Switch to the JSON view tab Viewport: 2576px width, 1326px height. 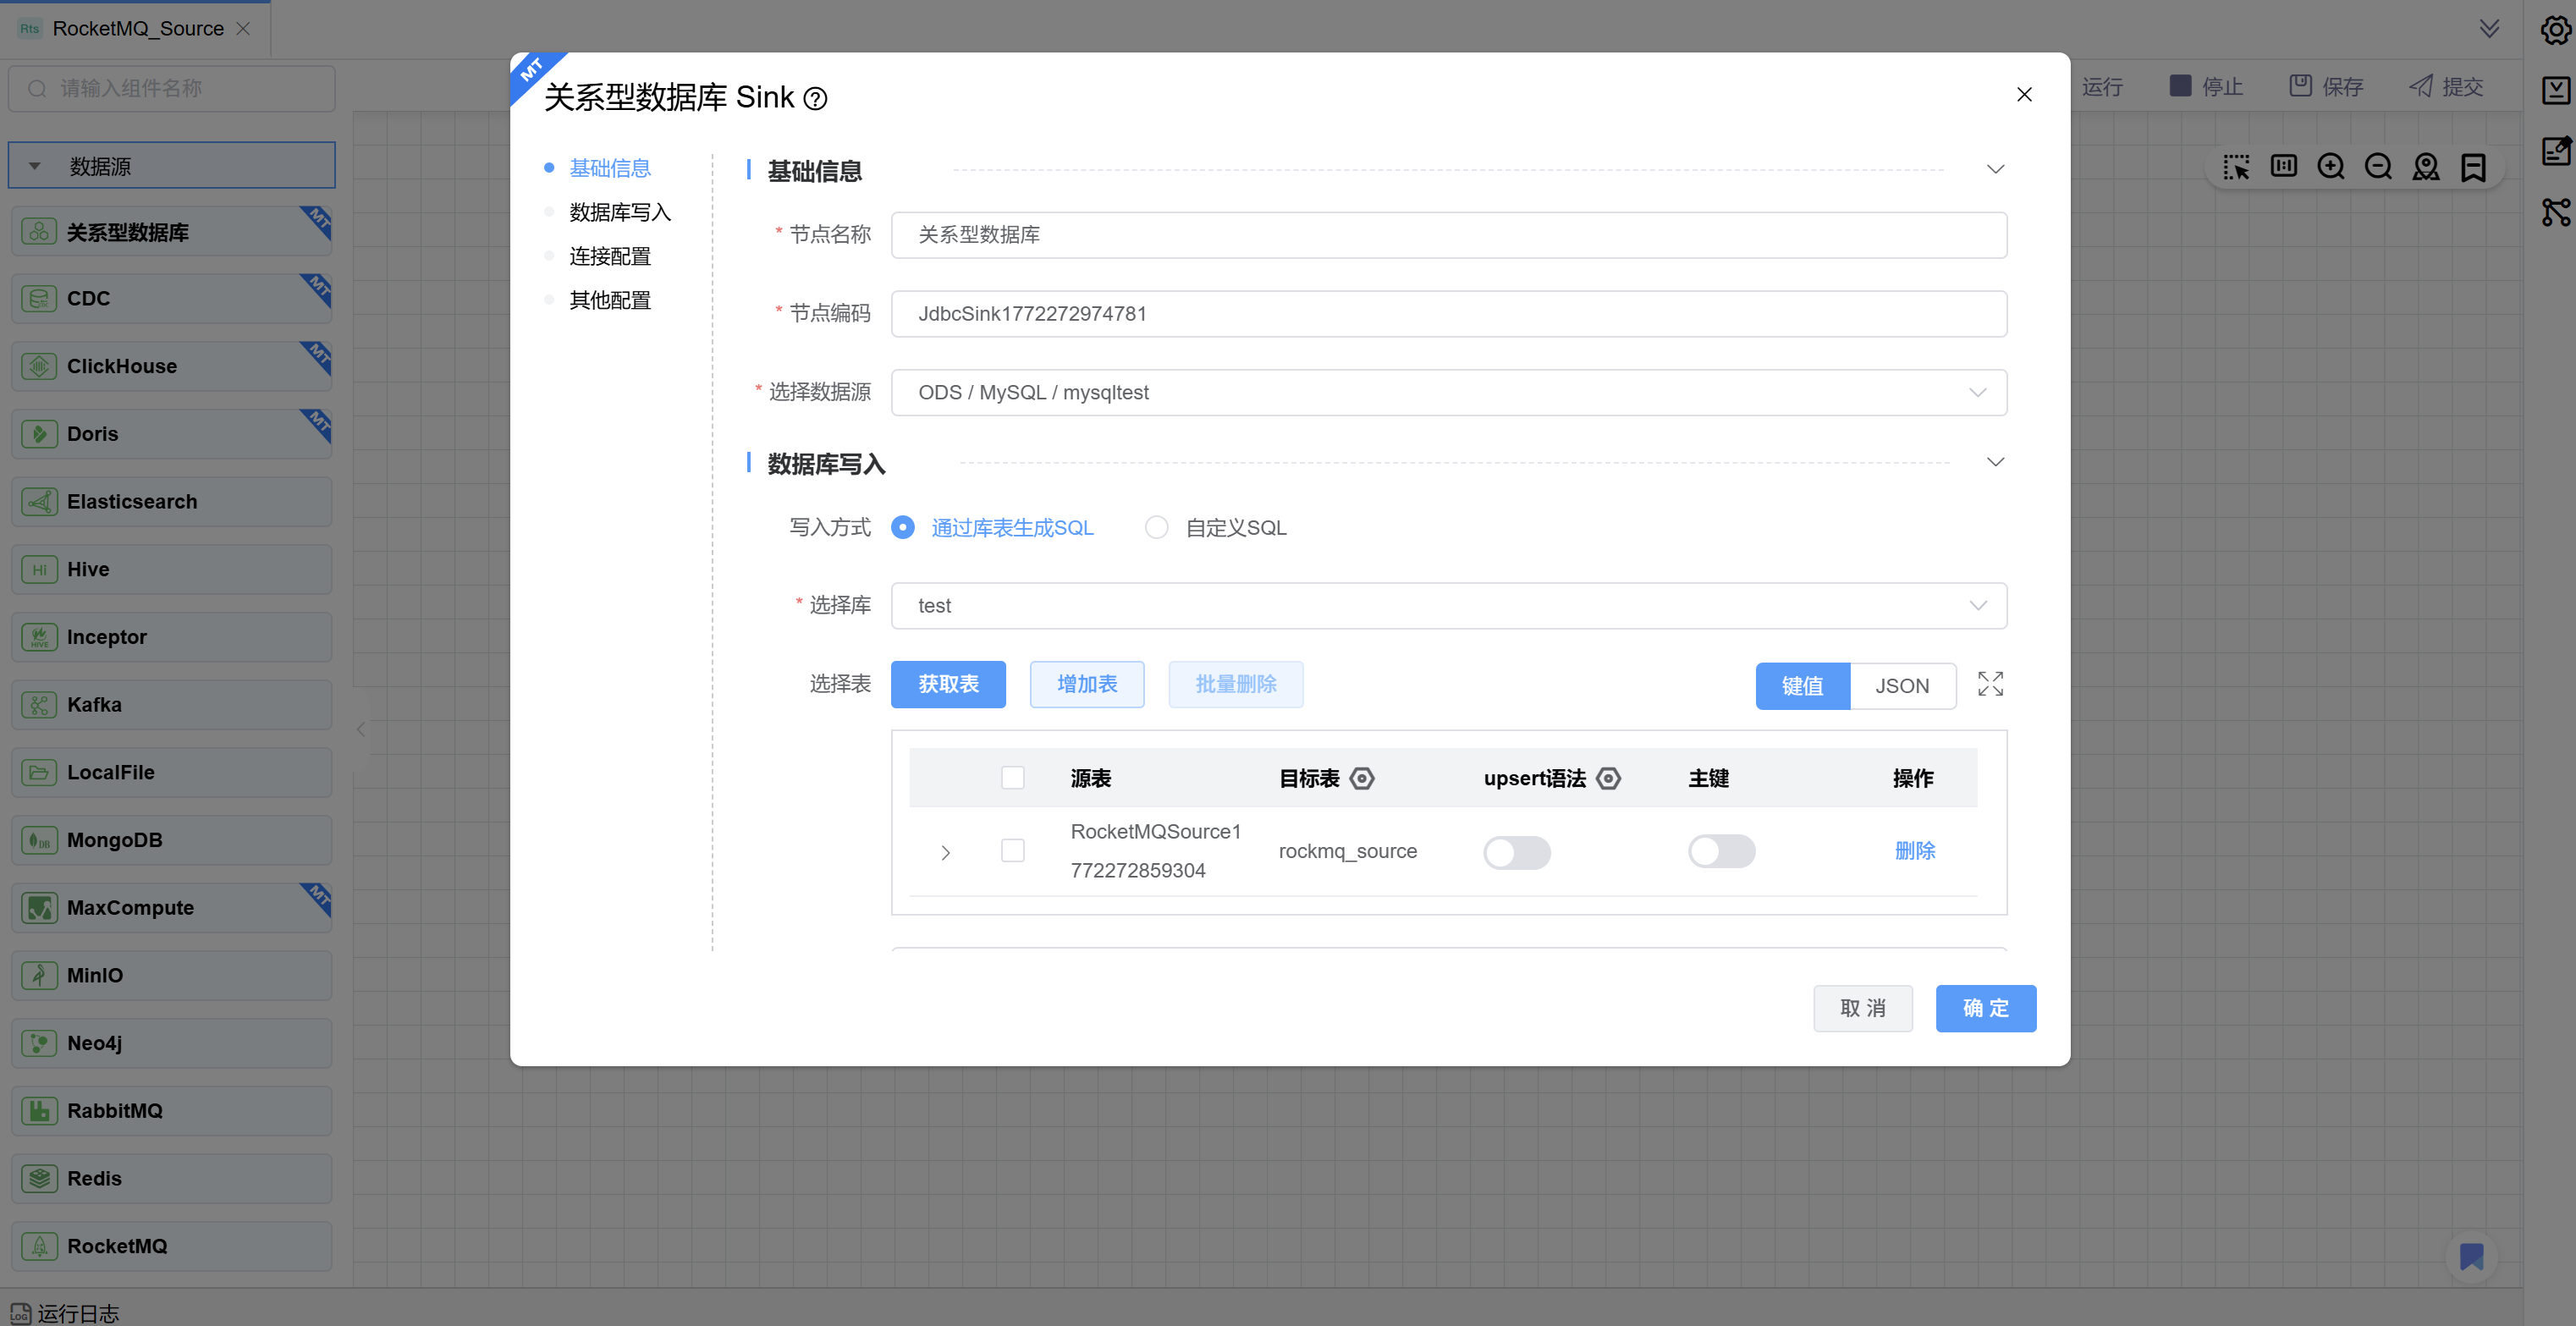tap(1902, 686)
